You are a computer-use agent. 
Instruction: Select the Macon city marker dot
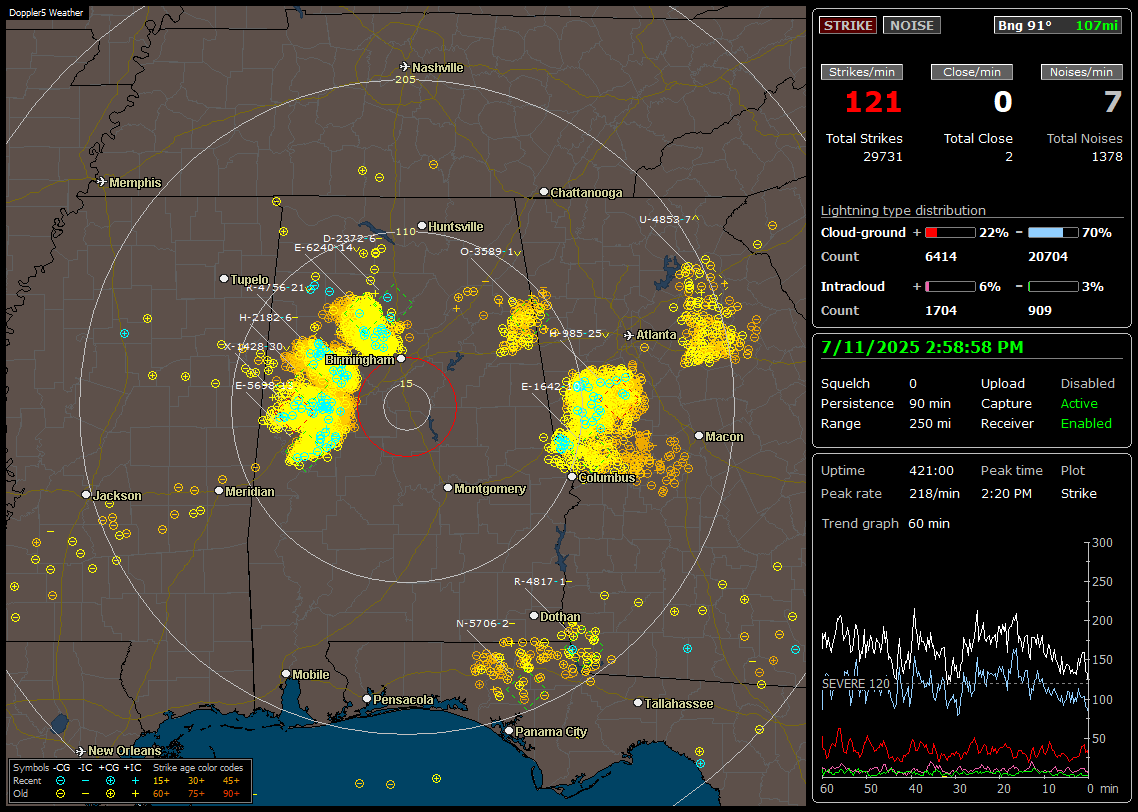[x=699, y=435]
